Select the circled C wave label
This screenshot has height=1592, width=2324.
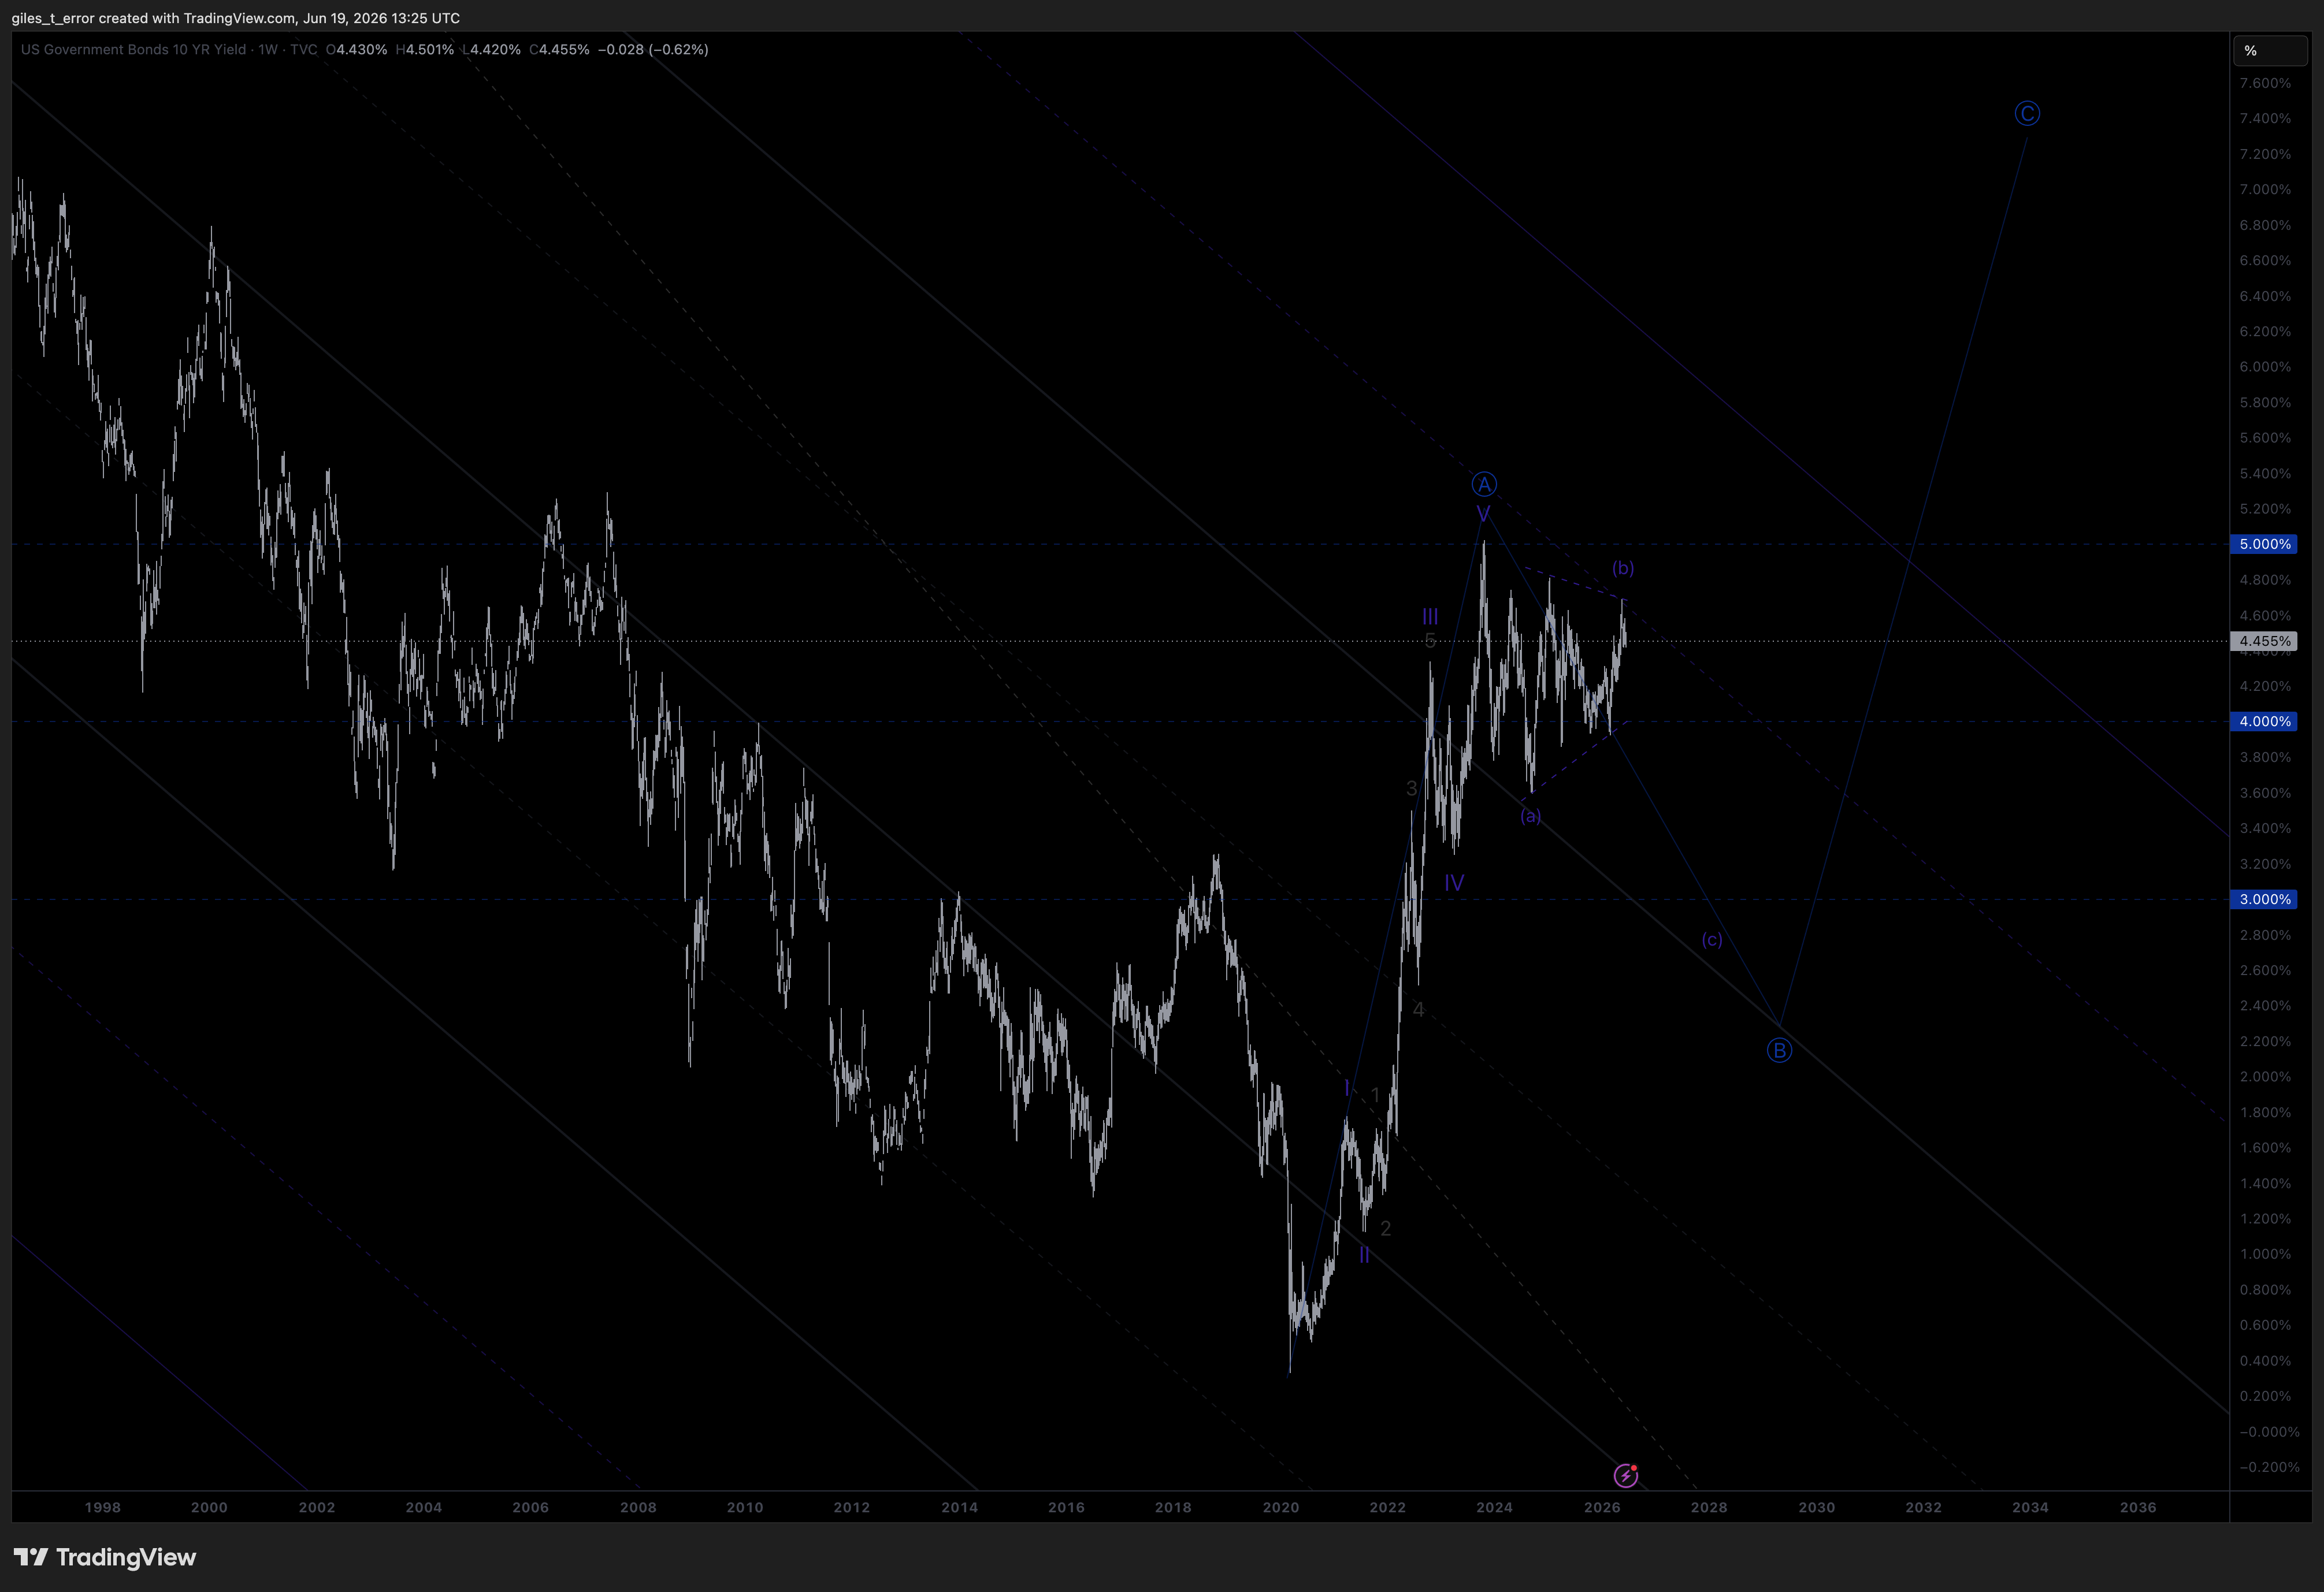click(x=2027, y=114)
